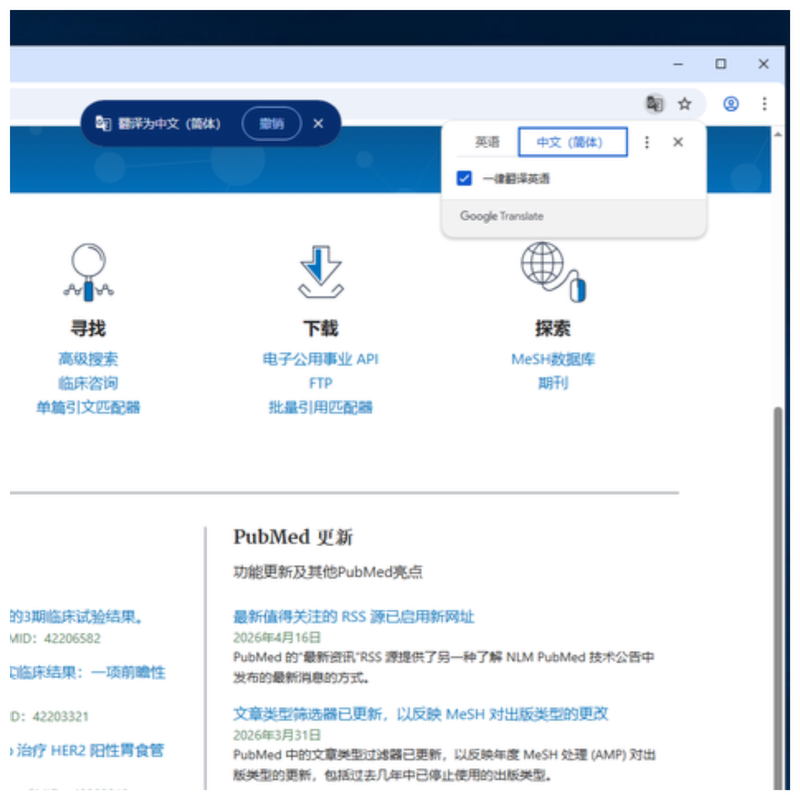The width and height of the screenshot is (800, 800).
Task: Open the MeSH数据库 link
Action: 553,359
